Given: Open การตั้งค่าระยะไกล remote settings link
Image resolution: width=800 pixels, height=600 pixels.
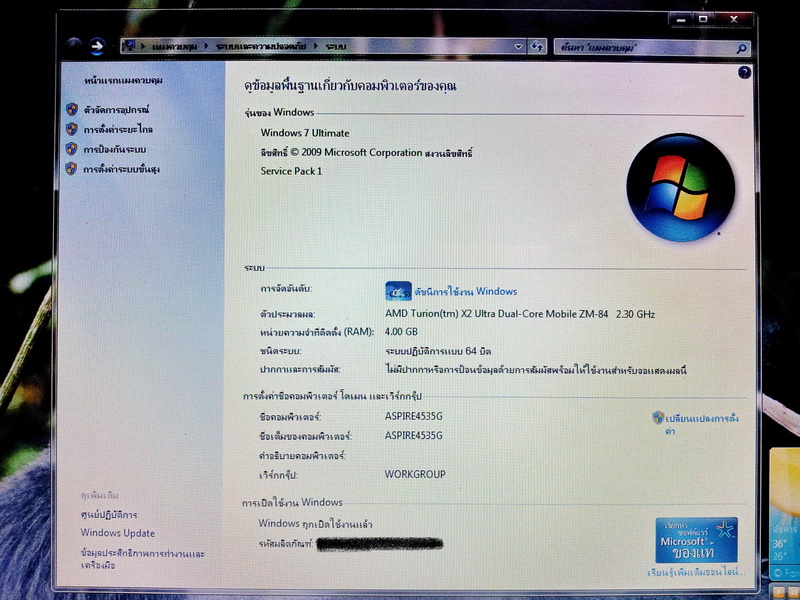Looking at the screenshot, I should 118,130.
